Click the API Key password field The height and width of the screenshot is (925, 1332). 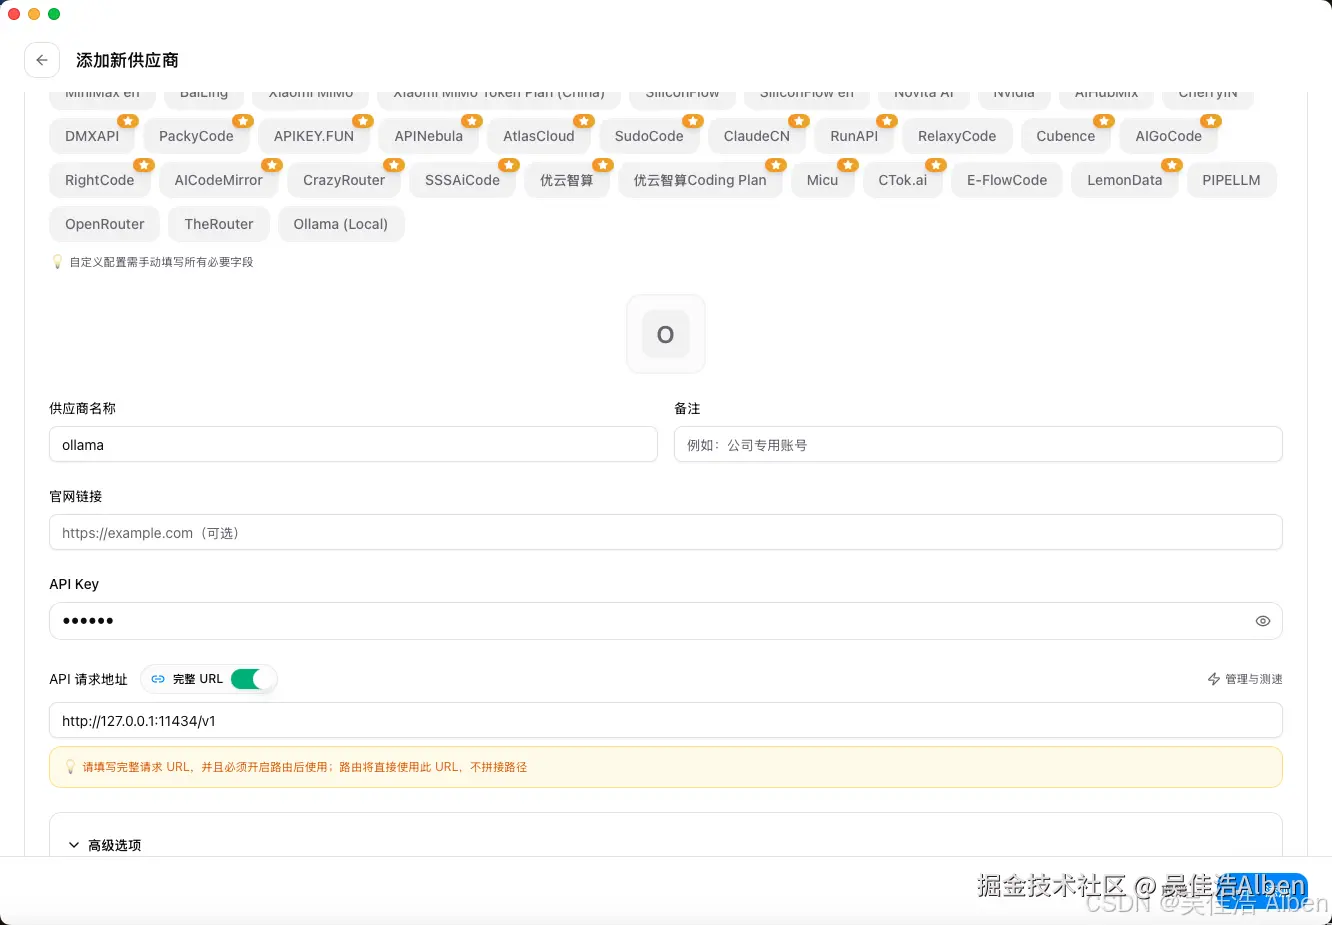tap(666, 621)
